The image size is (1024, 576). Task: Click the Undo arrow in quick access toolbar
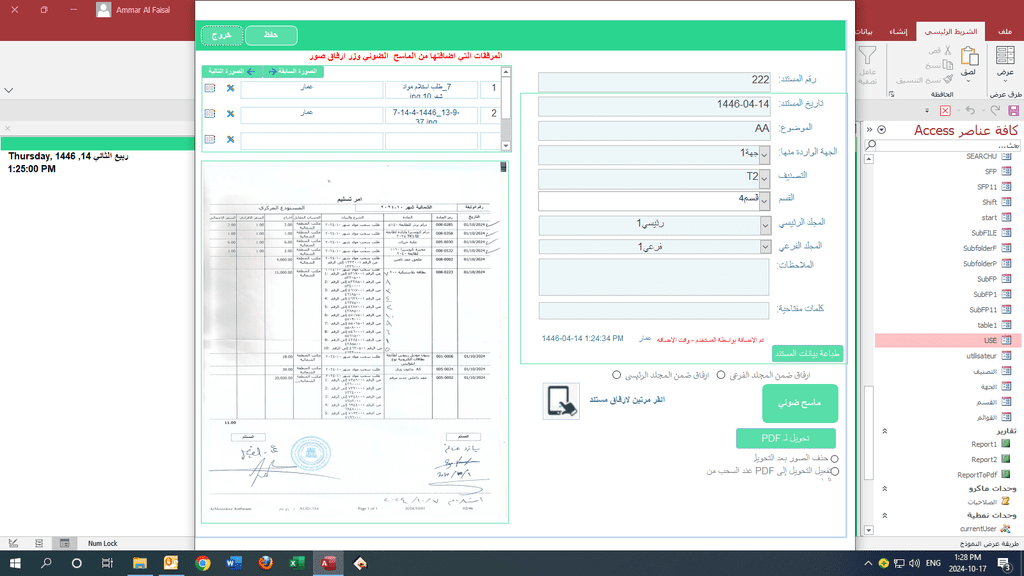click(970, 110)
